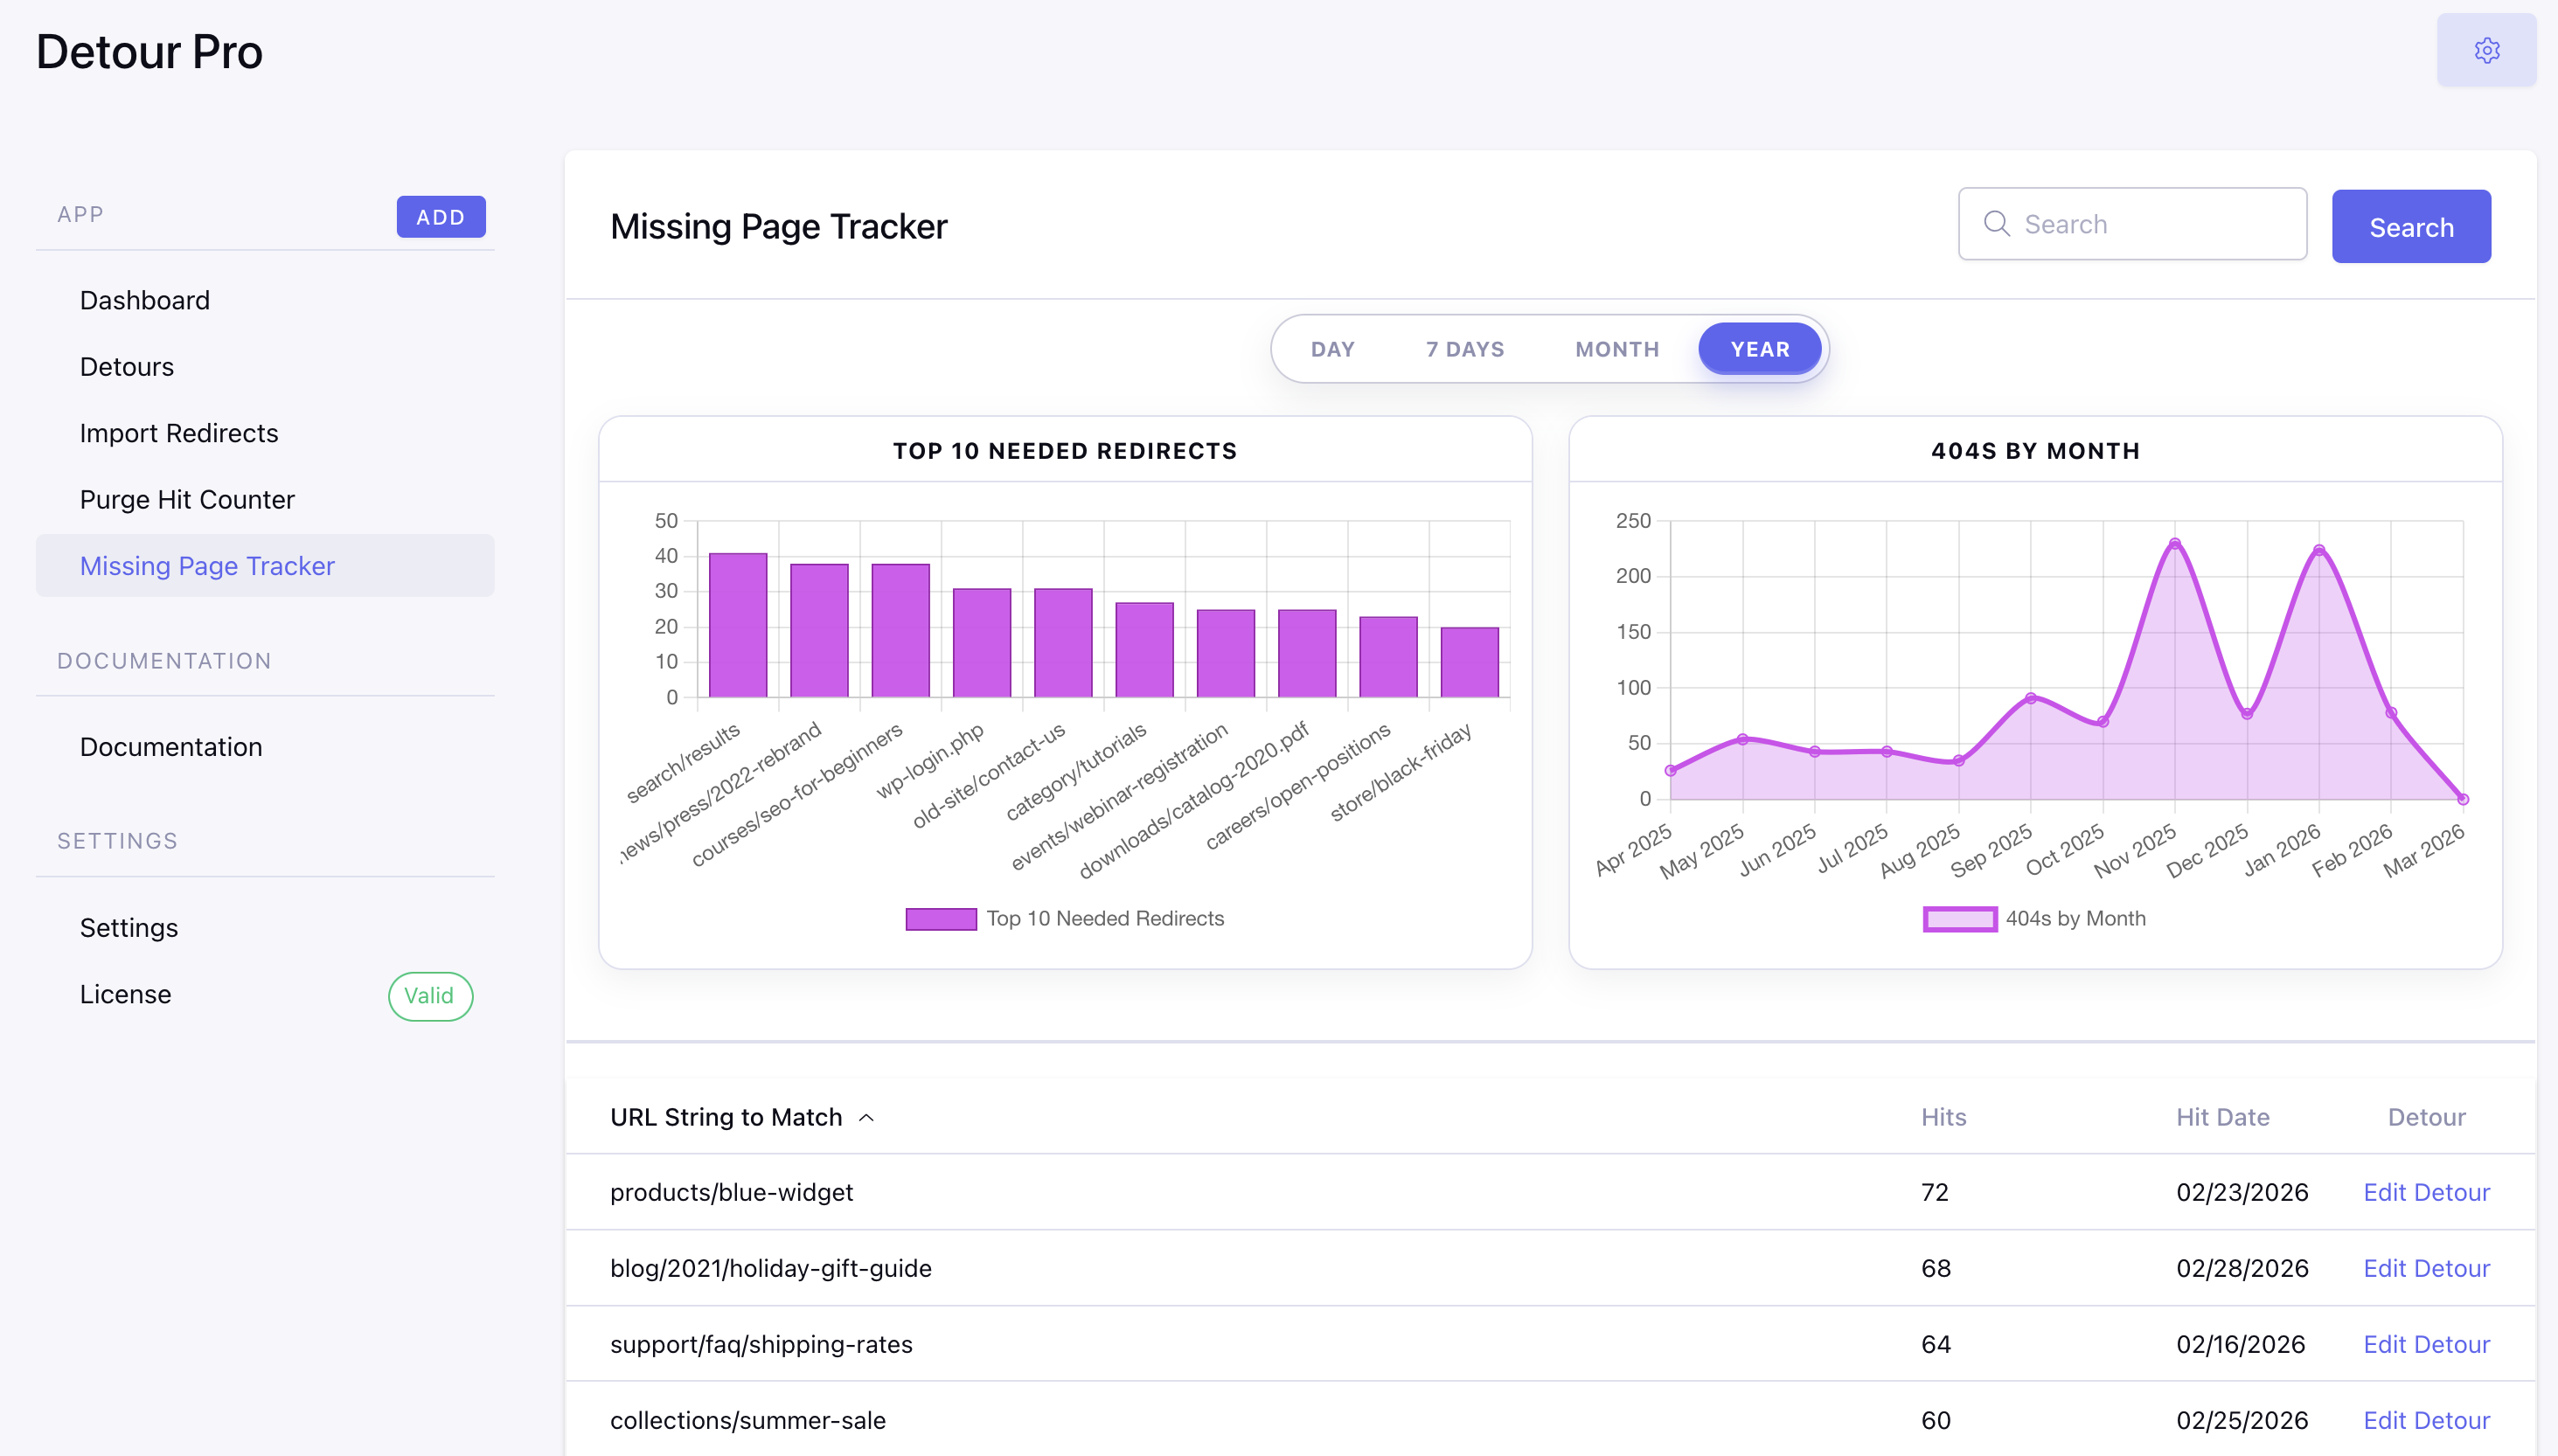Click the blue Search button
This screenshot has width=2558, height=1456.
[x=2410, y=227]
